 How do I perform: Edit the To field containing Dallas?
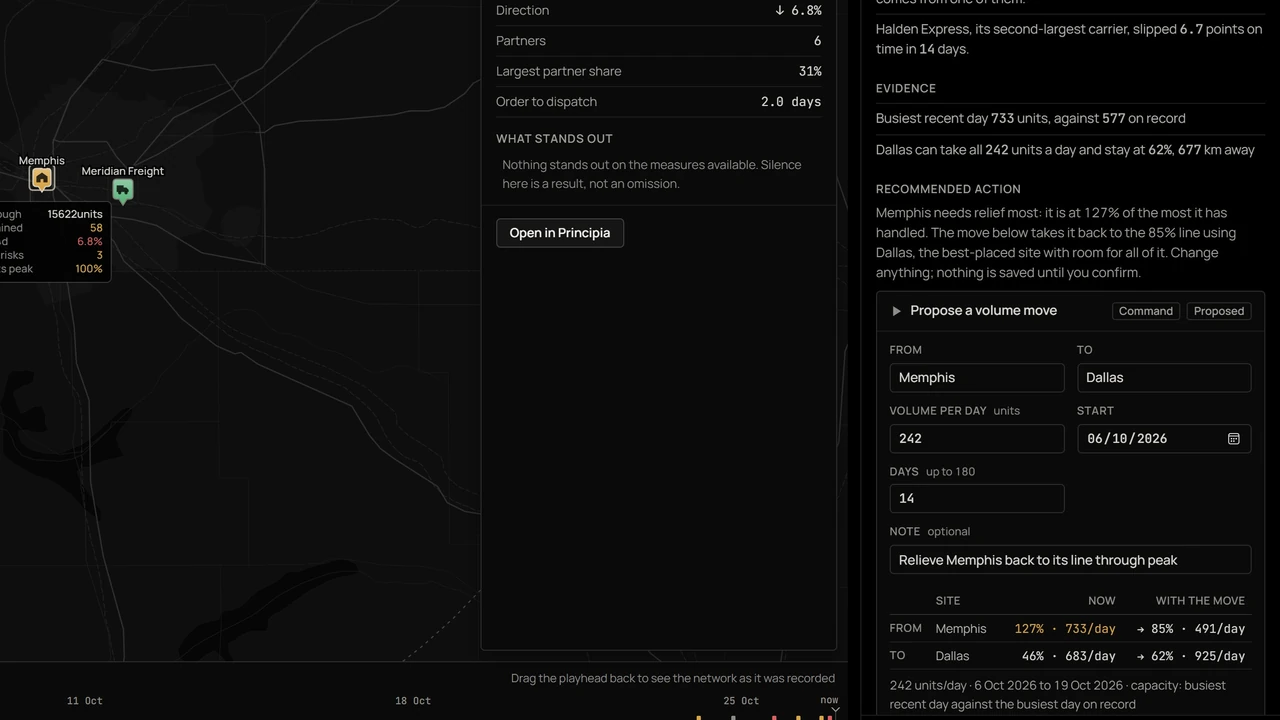[x=1164, y=378]
